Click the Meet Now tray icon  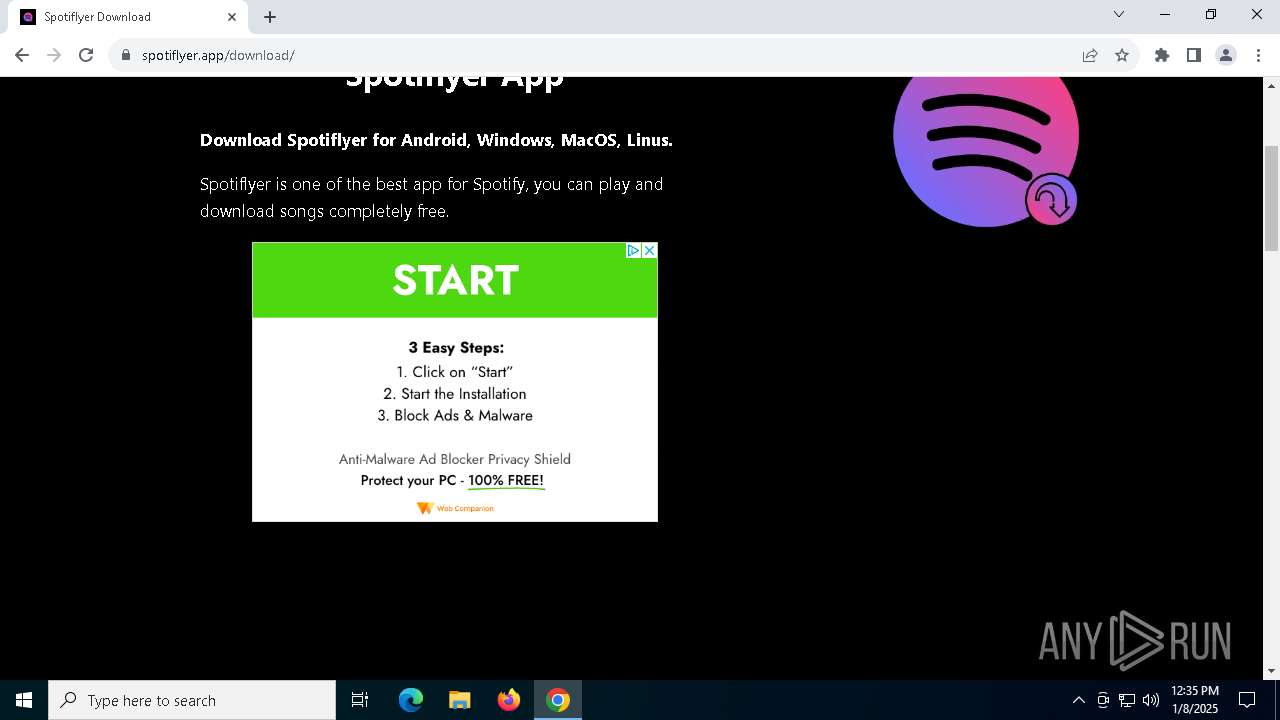[x=1103, y=700]
